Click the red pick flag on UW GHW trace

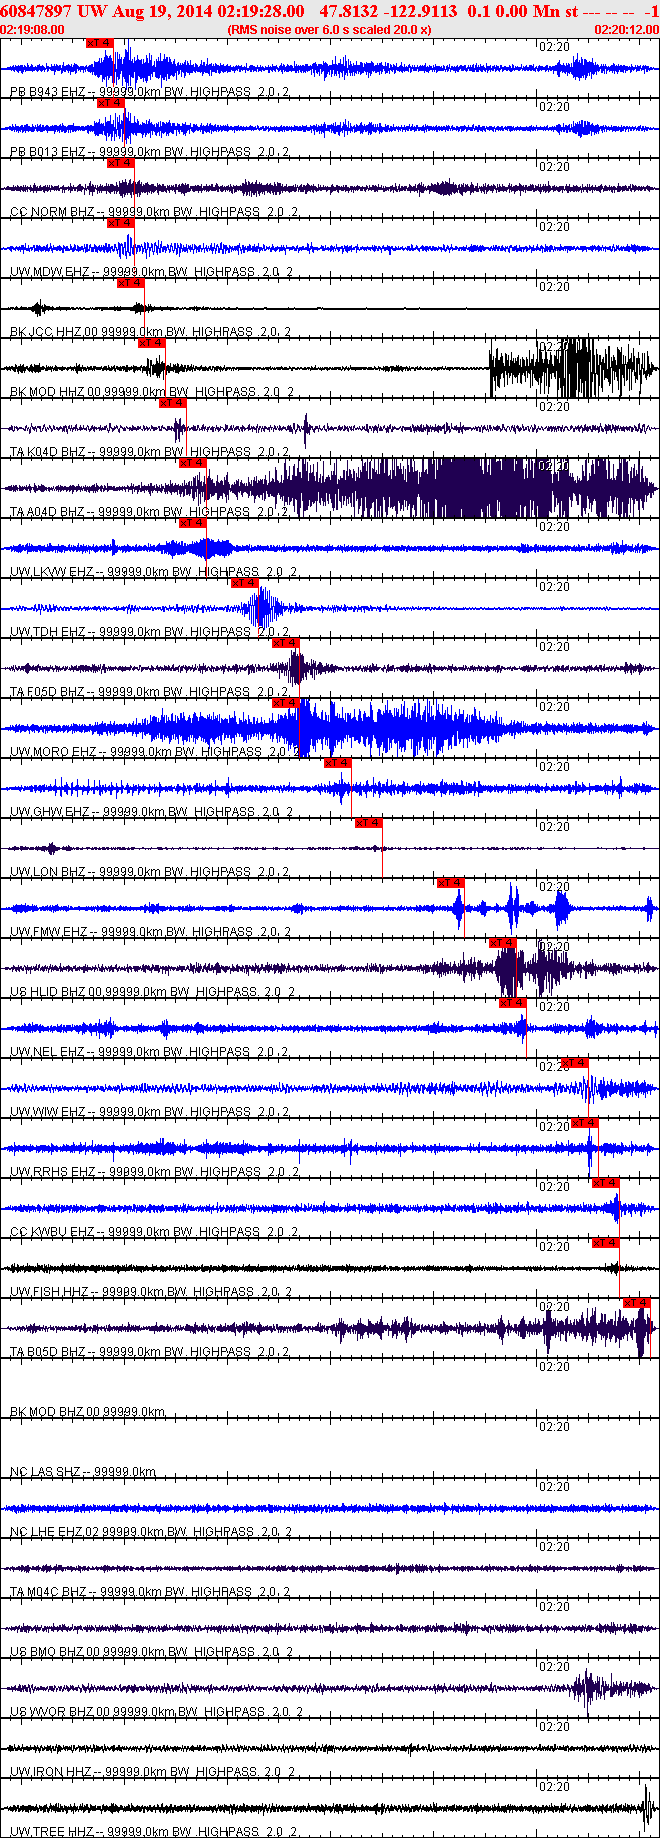338,763
